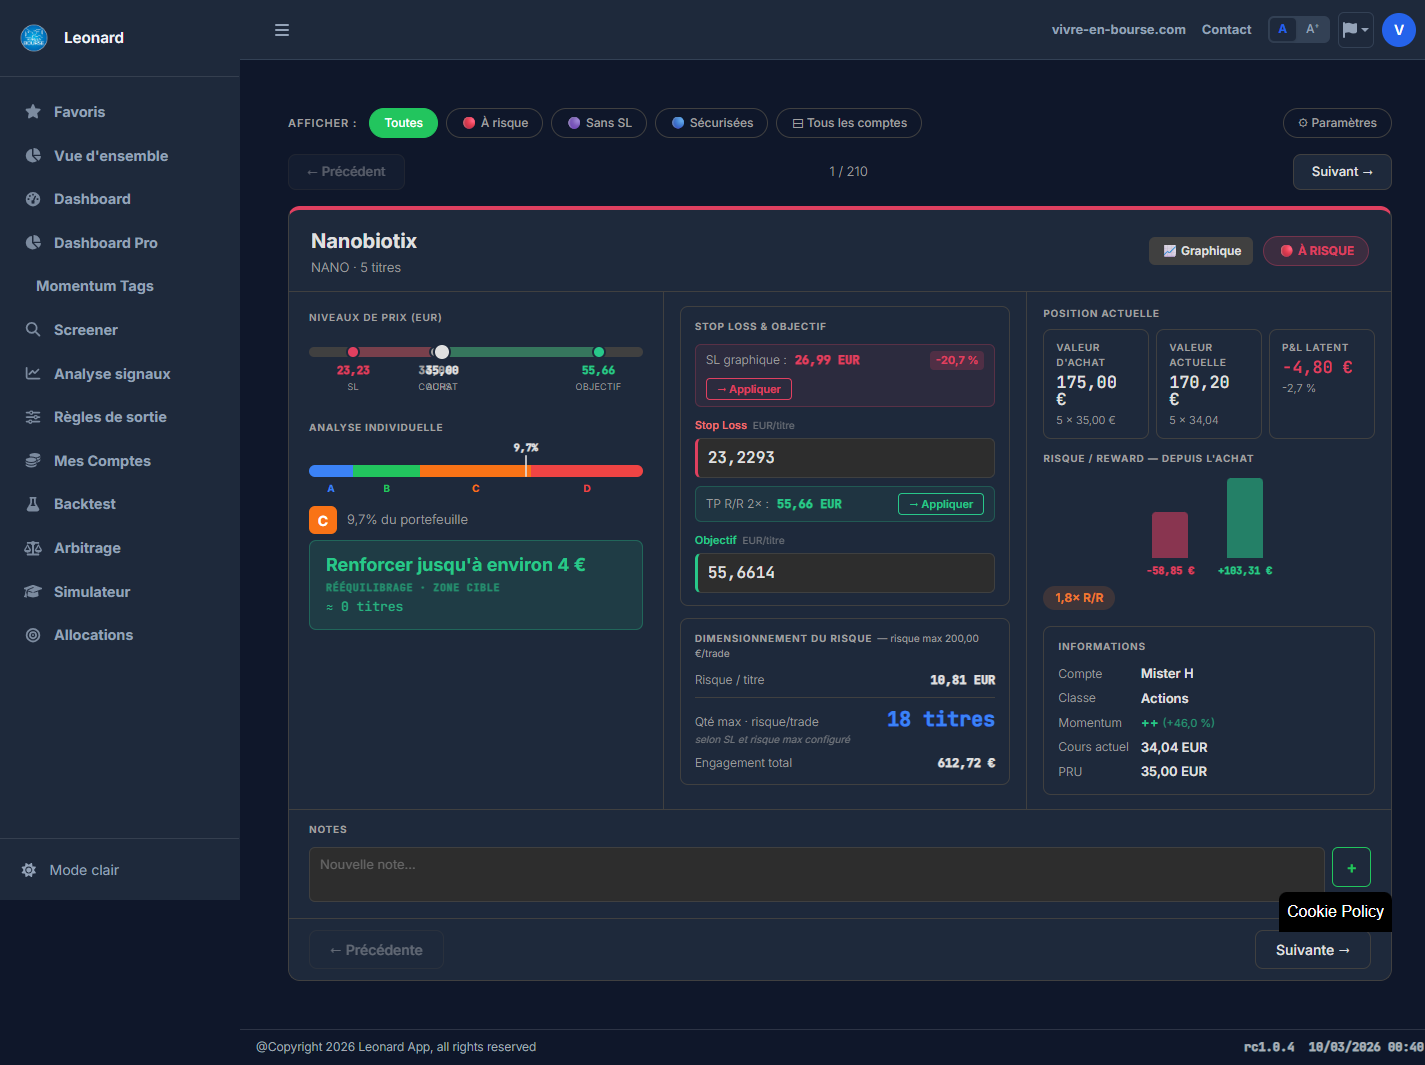The width and height of the screenshot is (1425, 1065).
Task: Open Graphique for Nanobiotix
Action: click(1201, 251)
